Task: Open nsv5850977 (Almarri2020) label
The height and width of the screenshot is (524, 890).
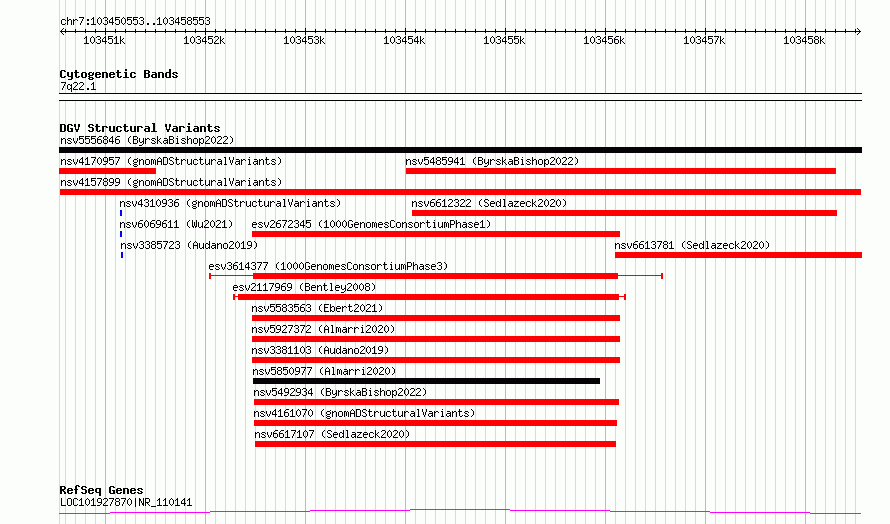Action: click(x=324, y=371)
